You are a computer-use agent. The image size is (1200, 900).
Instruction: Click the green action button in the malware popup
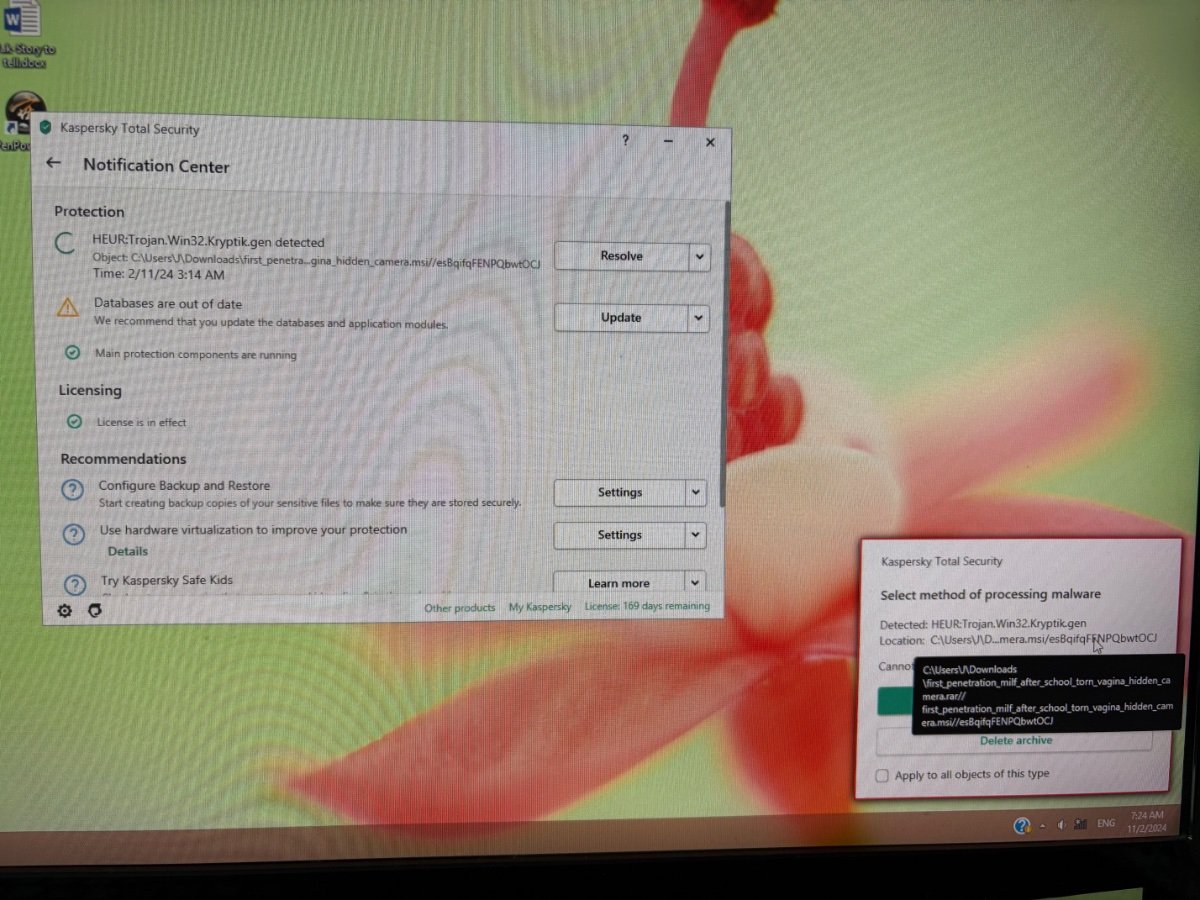895,701
